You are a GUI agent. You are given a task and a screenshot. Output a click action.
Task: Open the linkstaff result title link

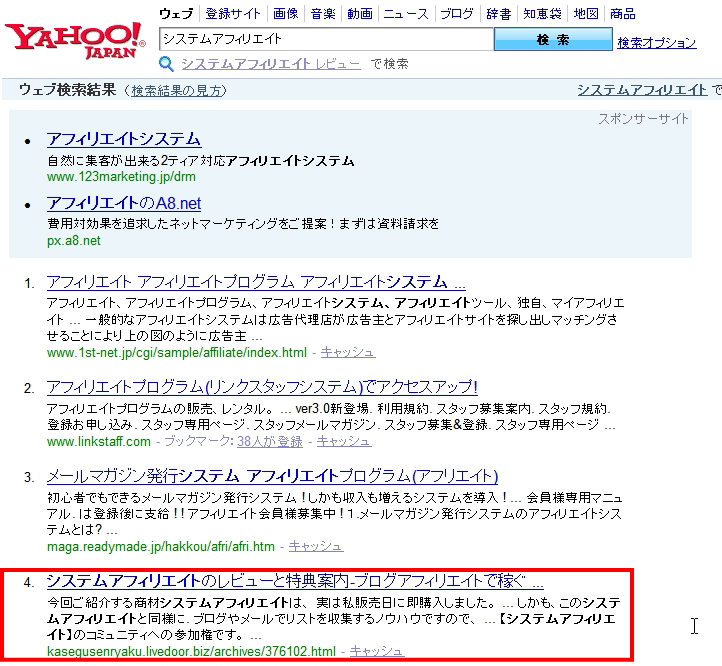point(262,387)
